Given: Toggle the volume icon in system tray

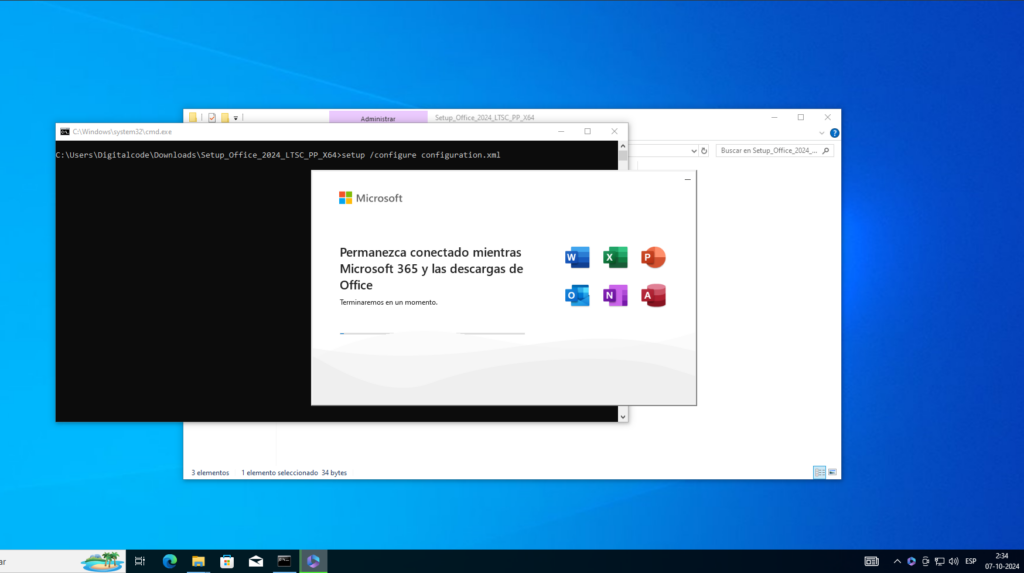Looking at the screenshot, I should pyautogui.click(x=953, y=561).
